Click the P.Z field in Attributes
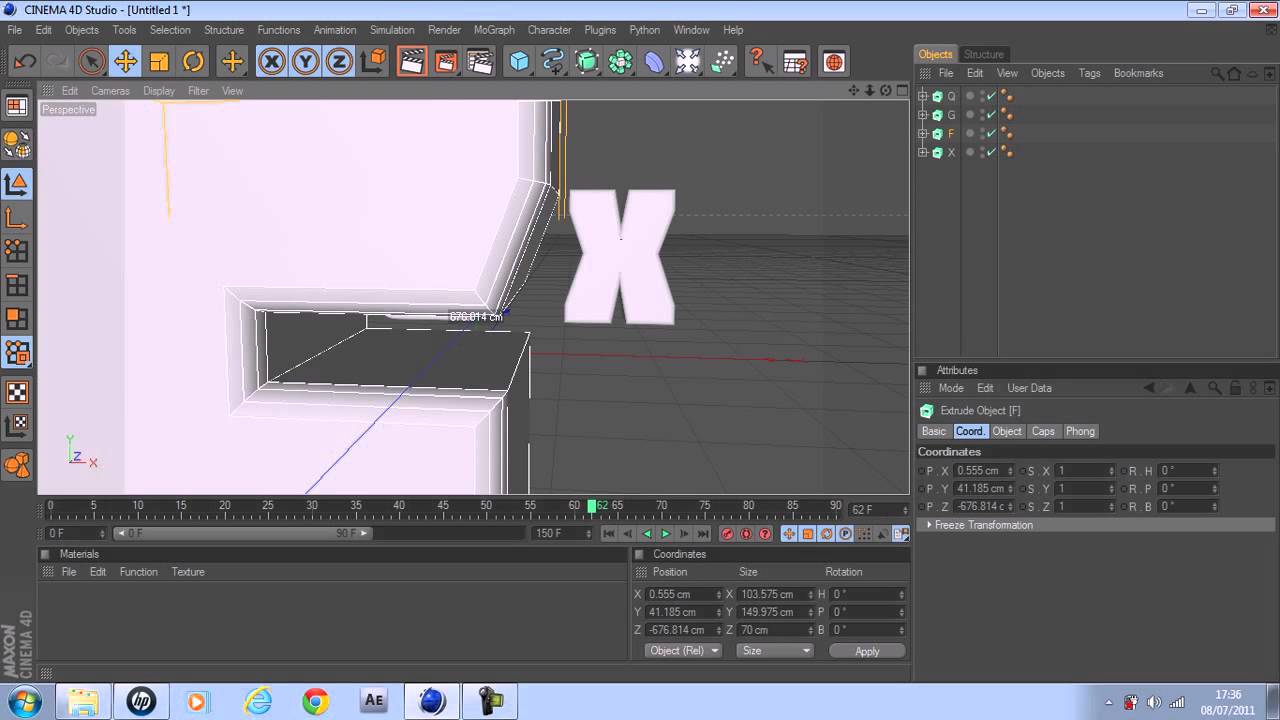 point(984,507)
